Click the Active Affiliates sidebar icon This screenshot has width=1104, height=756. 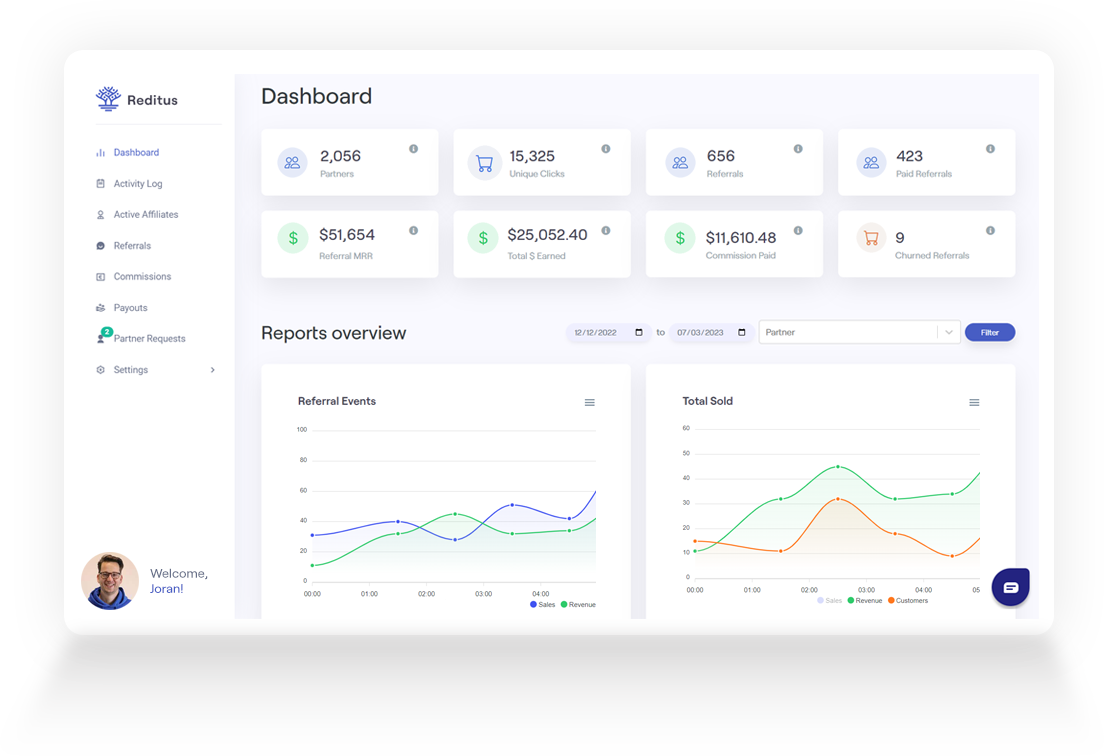click(x=101, y=214)
